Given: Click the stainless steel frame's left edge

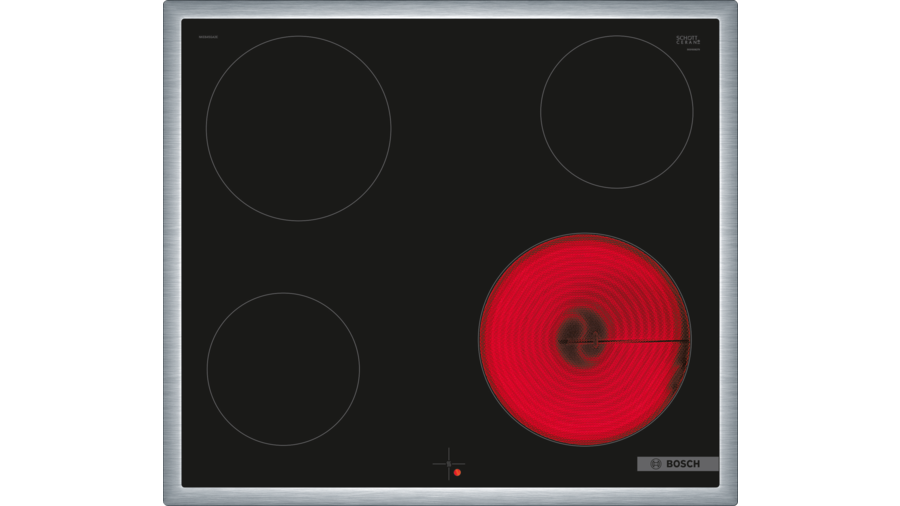Looking at the screenshot, I should coord(172,253).
